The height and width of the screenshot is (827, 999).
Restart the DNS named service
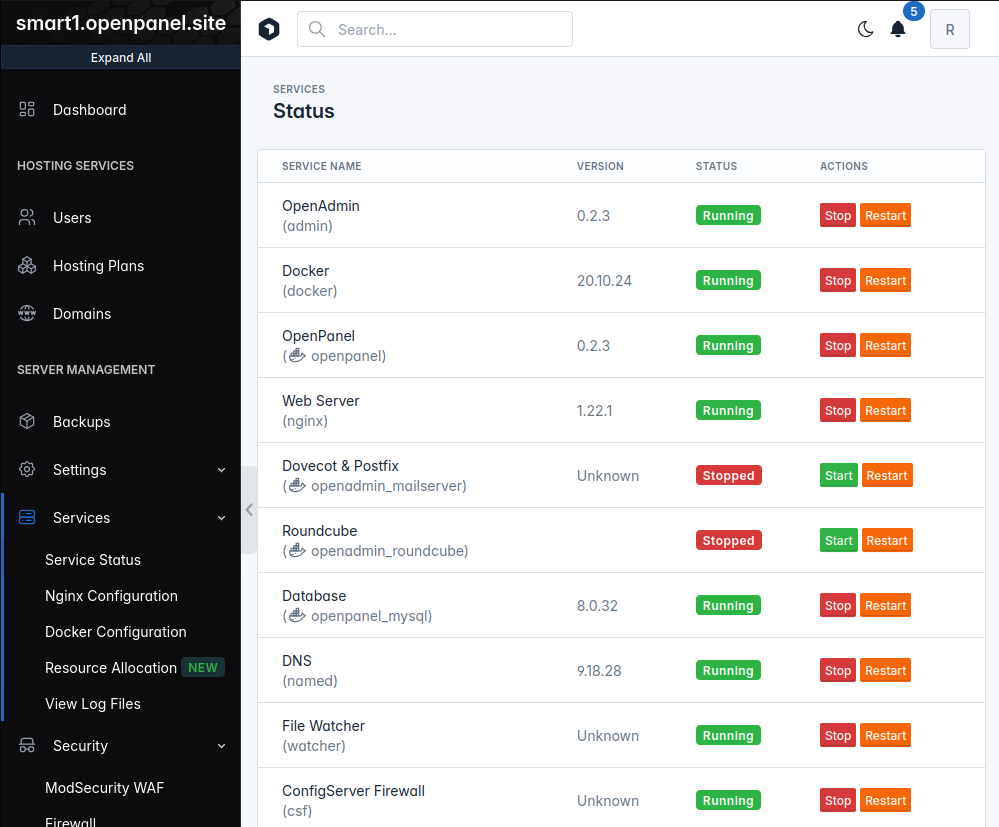click(x=885, y=670)
